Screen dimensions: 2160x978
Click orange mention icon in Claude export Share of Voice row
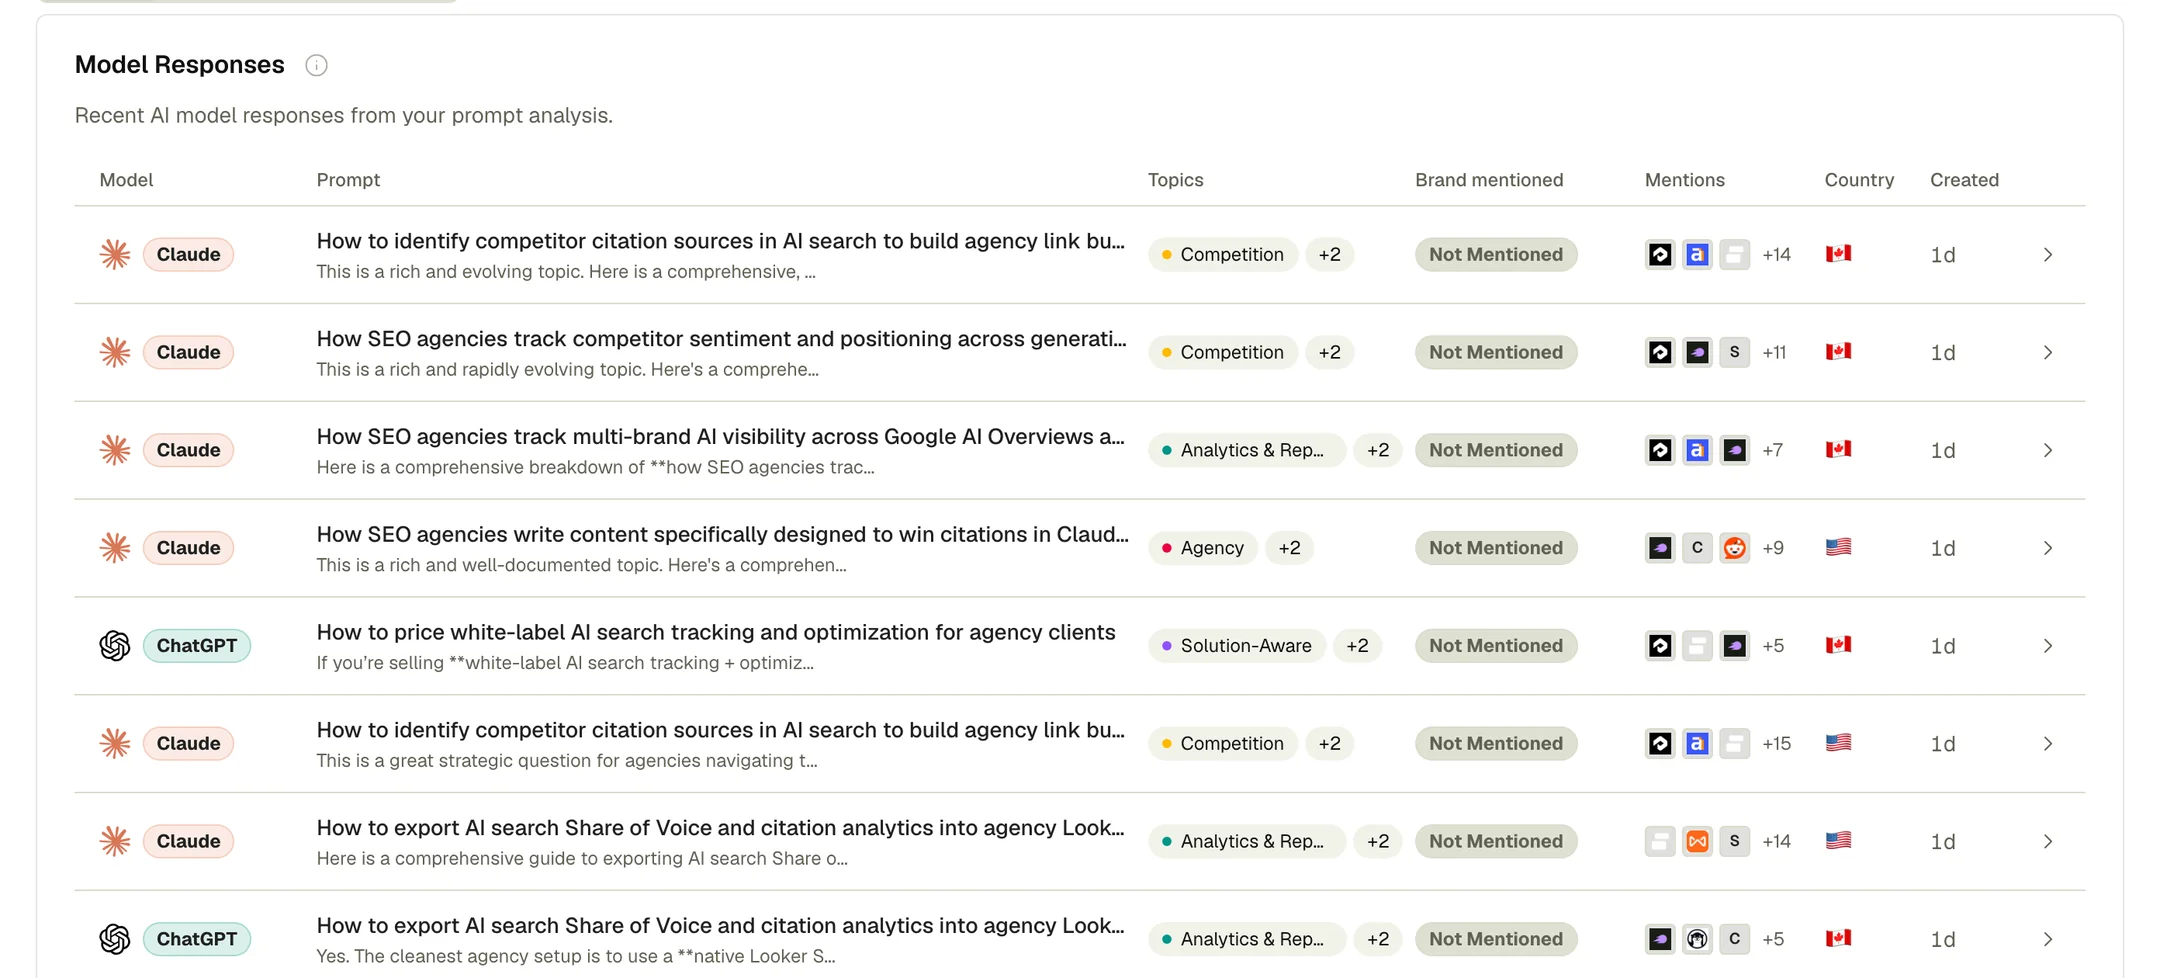[1697, 841]
